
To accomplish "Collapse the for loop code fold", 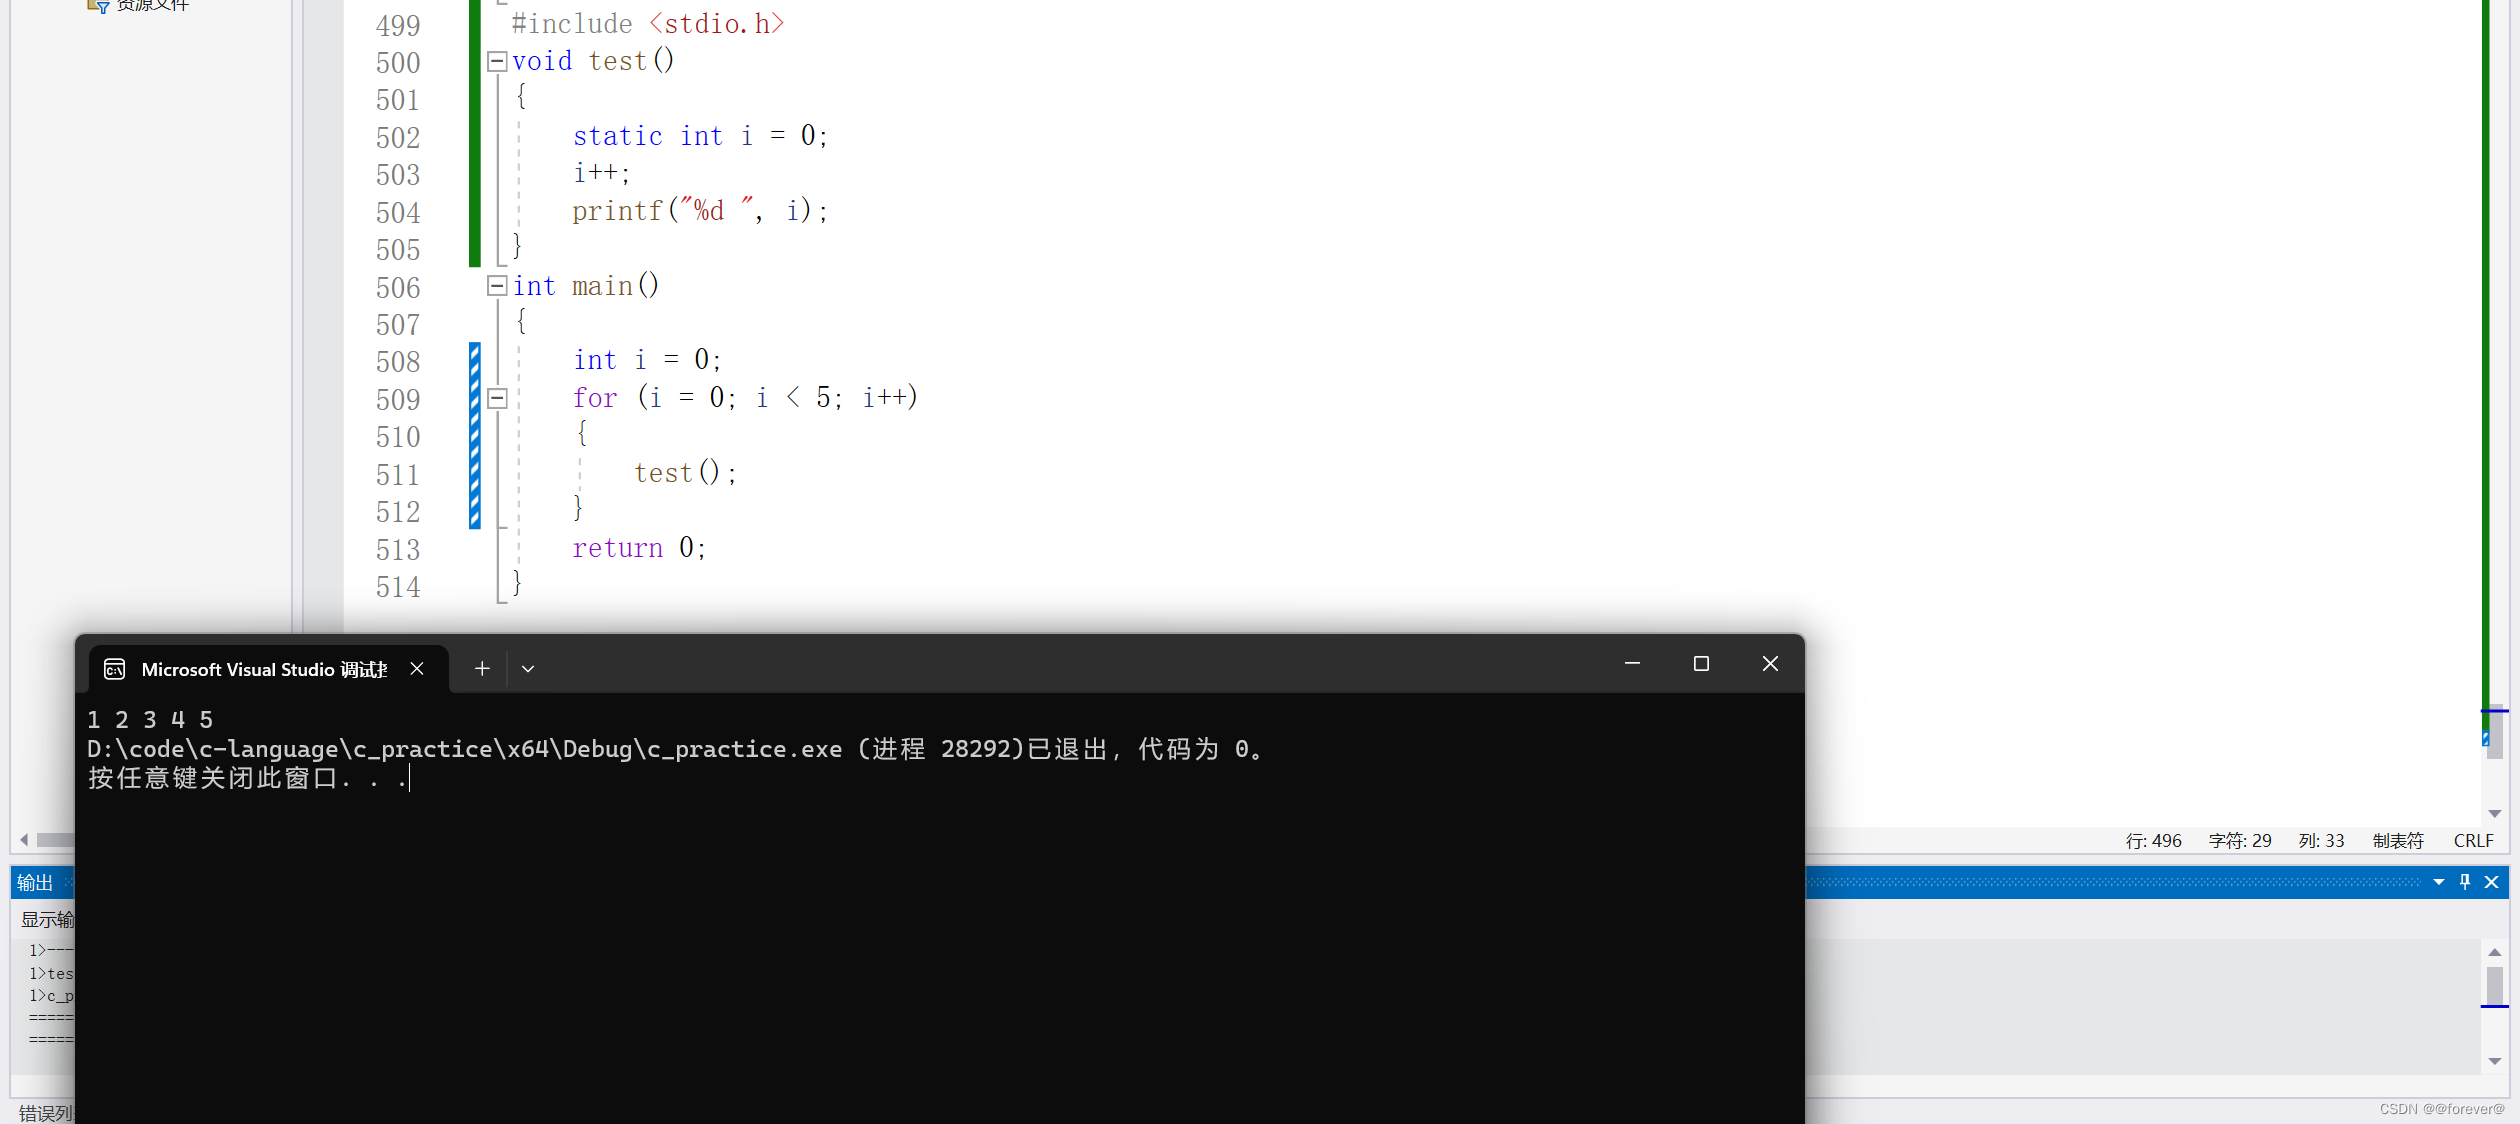I will click(497, 399).
